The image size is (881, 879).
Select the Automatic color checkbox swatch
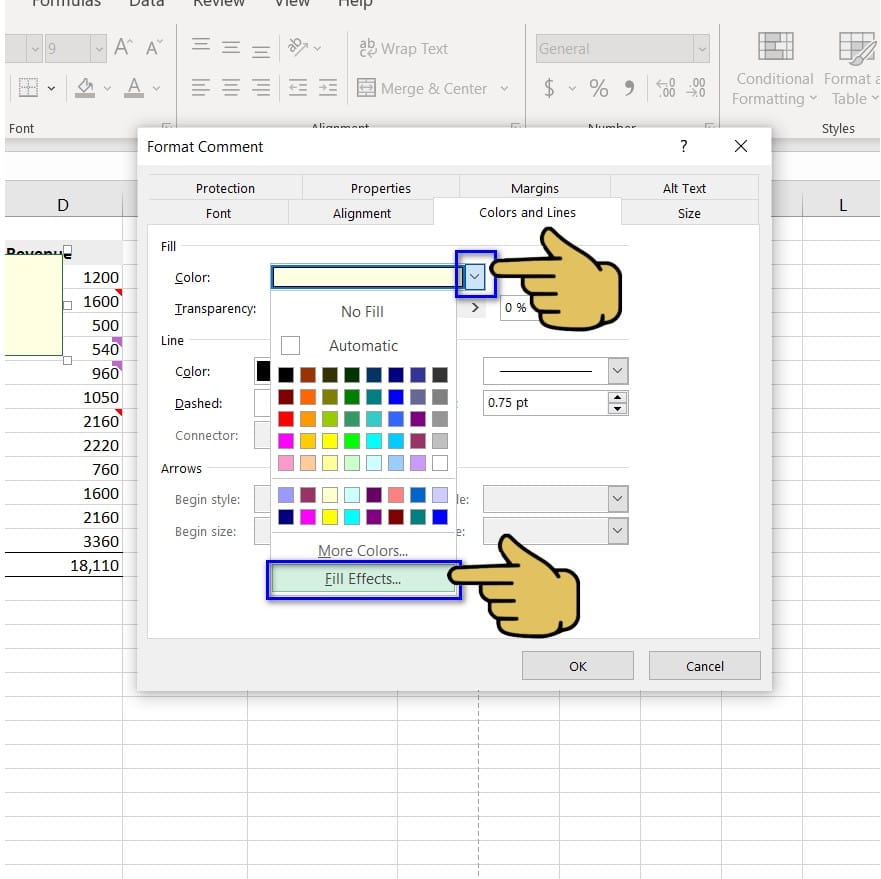click(290, 345)
